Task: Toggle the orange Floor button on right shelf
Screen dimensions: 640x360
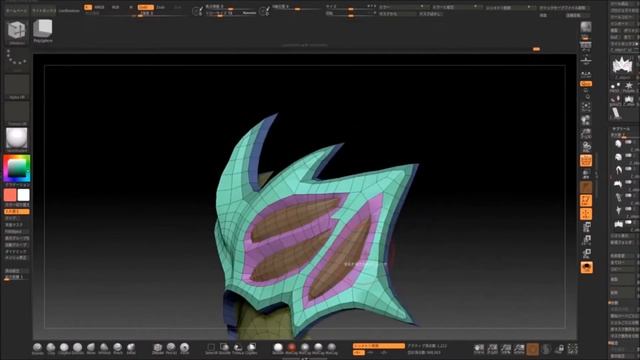Action: click(586, 83)
